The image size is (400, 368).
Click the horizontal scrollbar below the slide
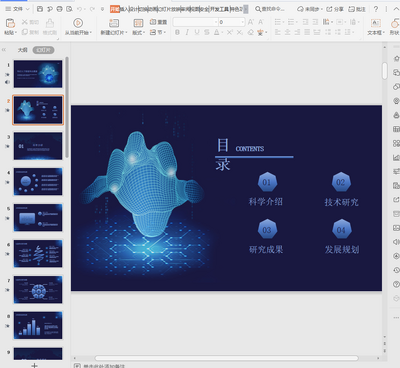[x=226, y=358]
